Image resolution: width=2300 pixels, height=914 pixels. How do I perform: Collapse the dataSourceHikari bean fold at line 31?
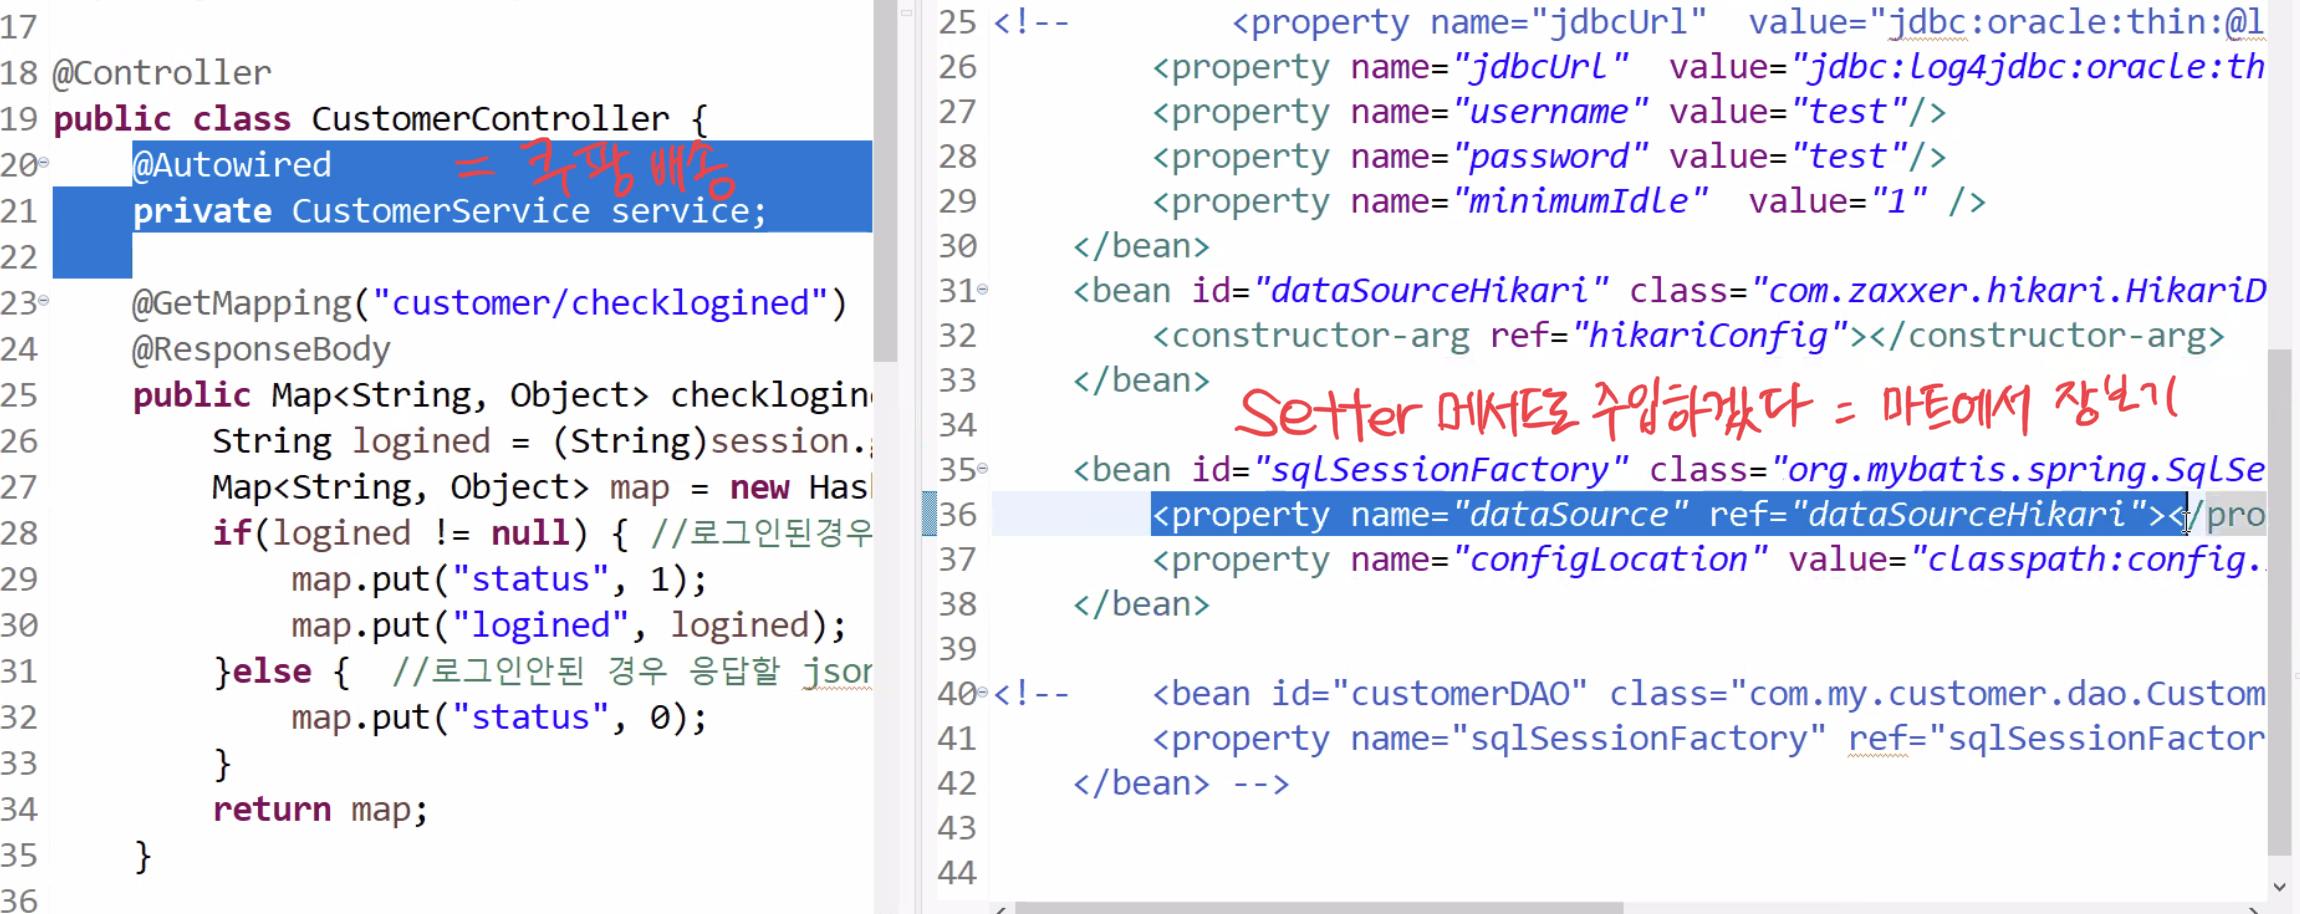(x=982, y=290)
